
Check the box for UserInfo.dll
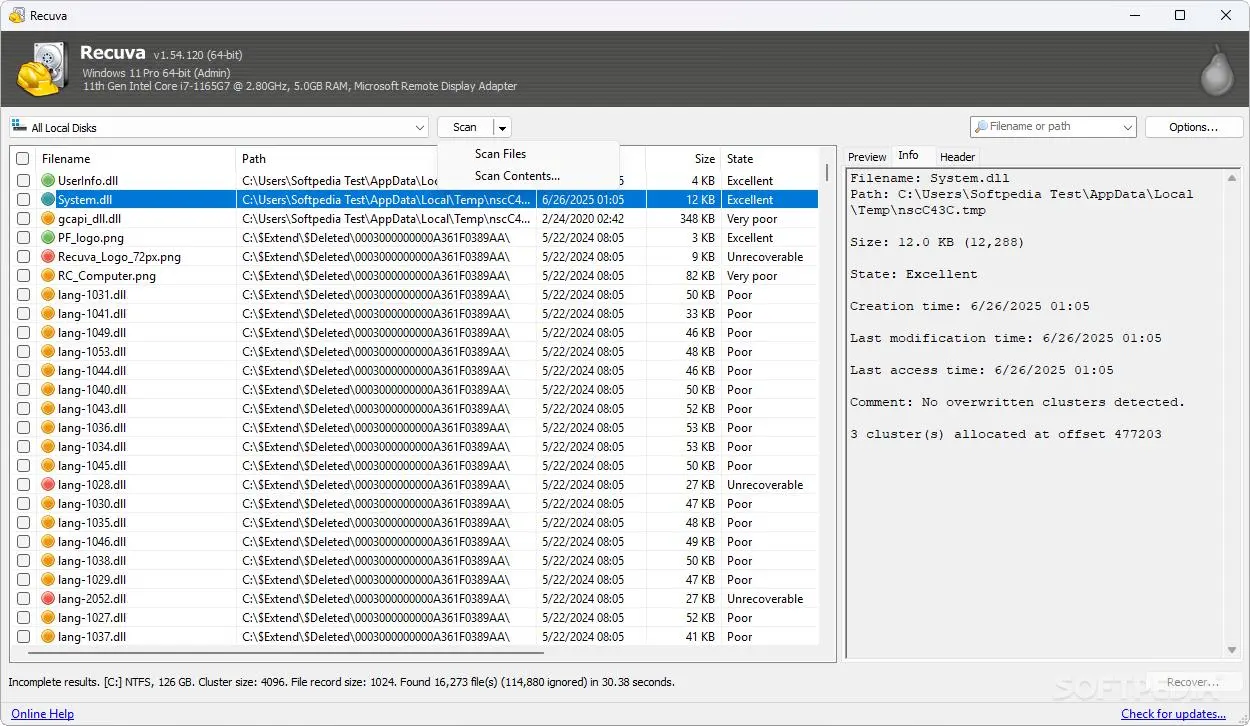tap(23, 181)
